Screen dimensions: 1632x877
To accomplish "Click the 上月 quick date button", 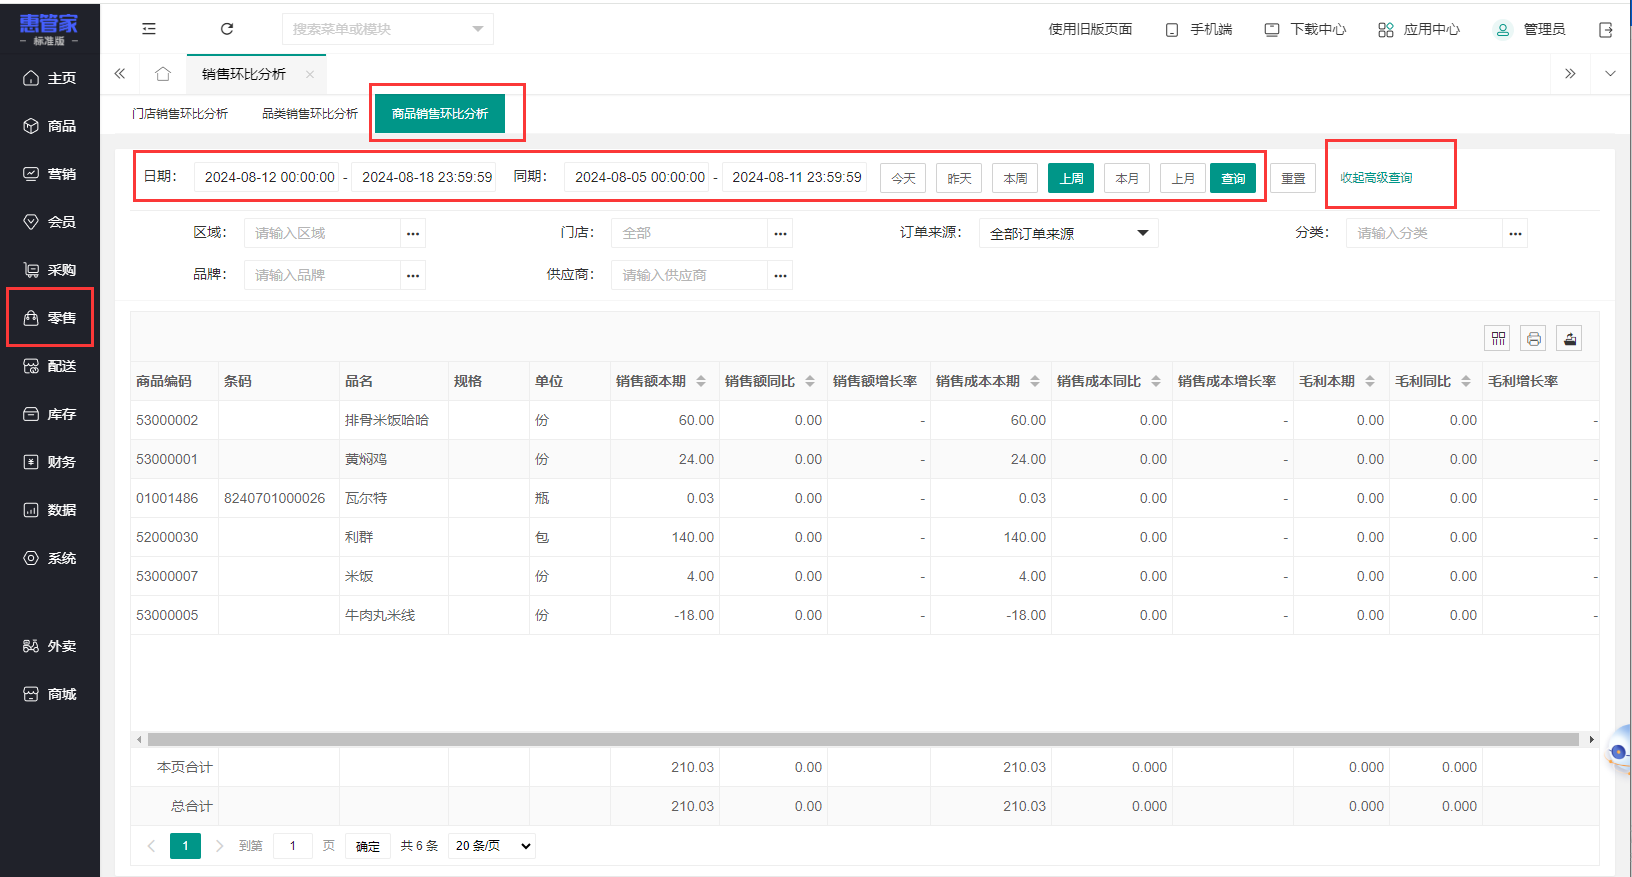I will [1183, 178].
